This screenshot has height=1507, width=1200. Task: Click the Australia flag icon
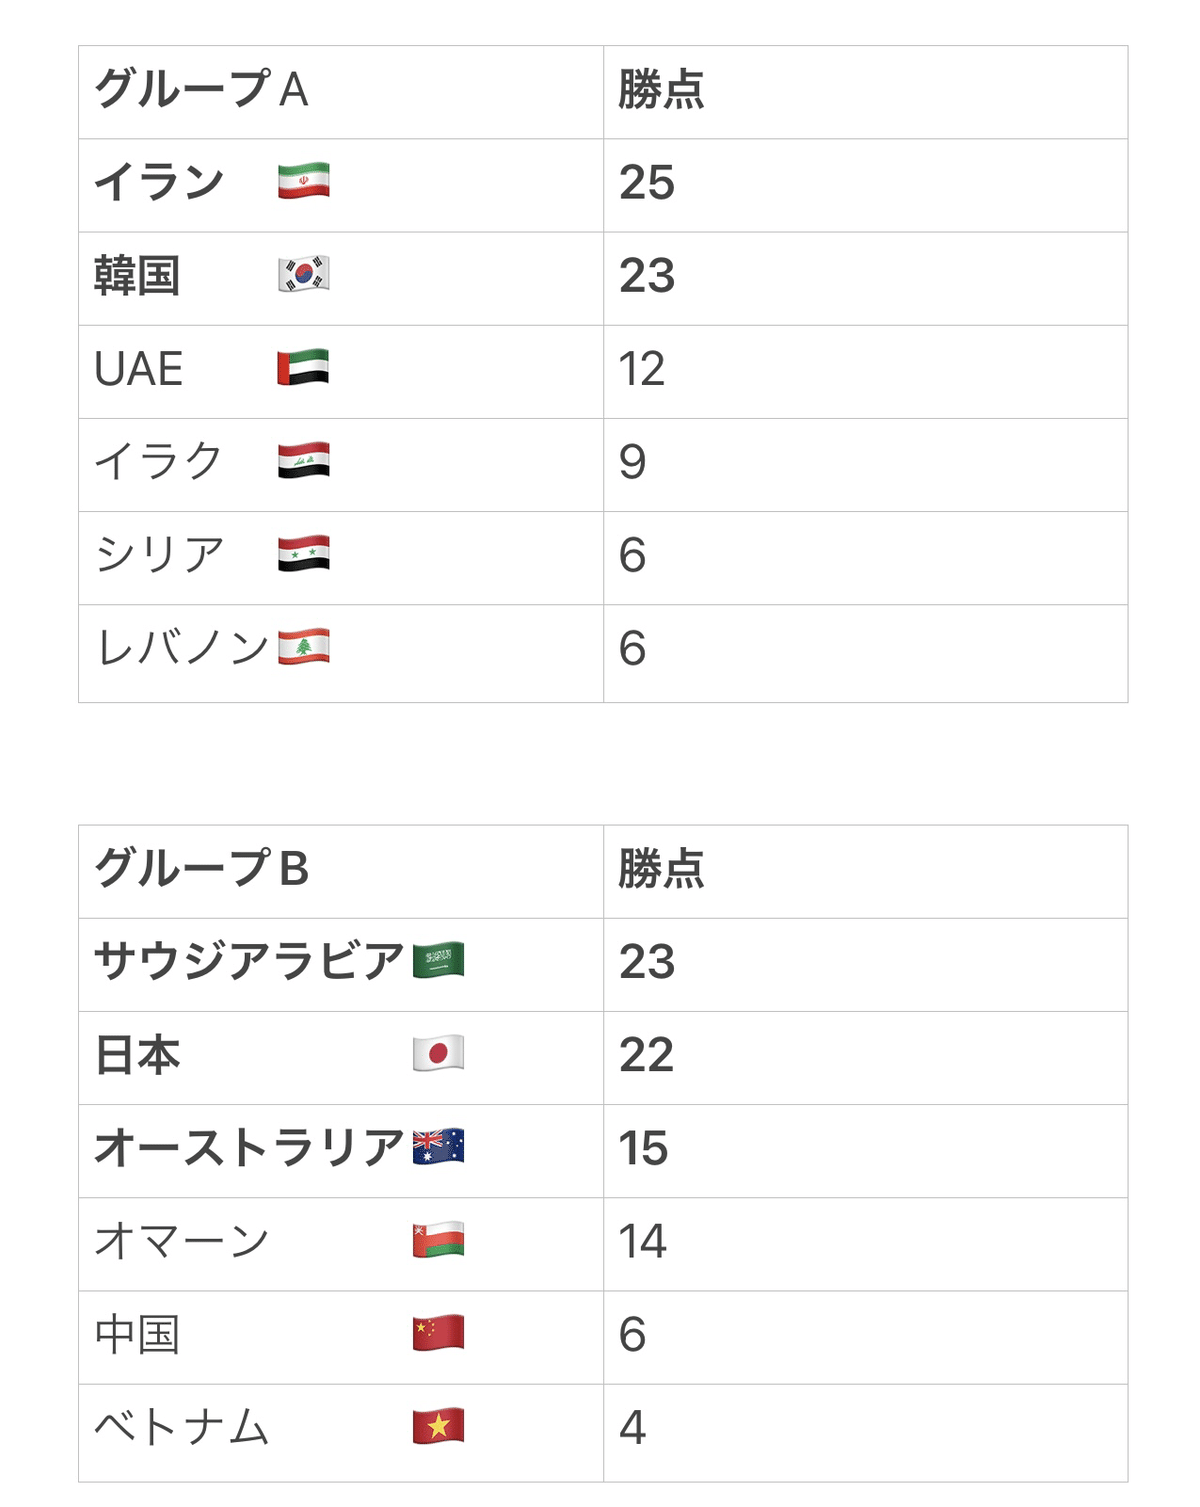point(439,1146)
